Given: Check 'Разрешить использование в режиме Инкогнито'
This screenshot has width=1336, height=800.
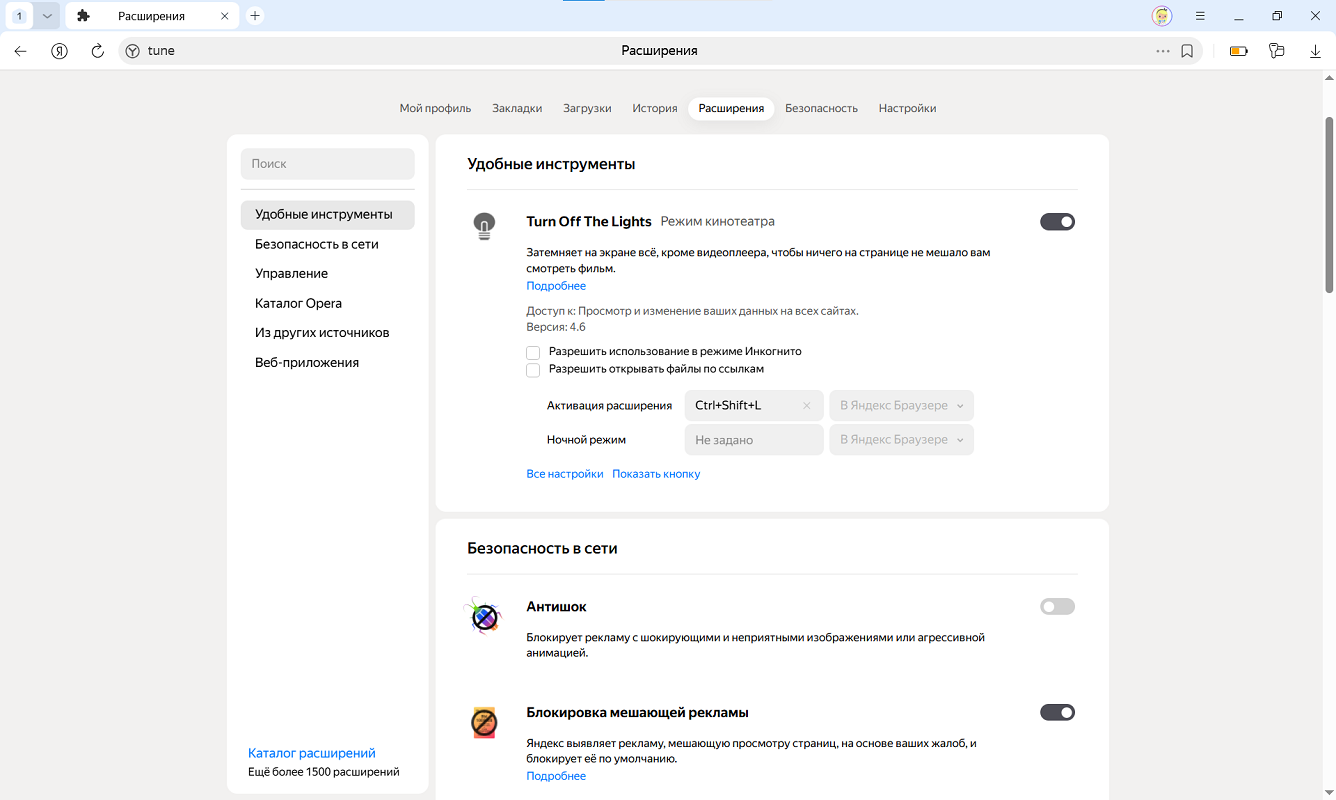Looking at the screenshot, I should (x=533, y=353).
